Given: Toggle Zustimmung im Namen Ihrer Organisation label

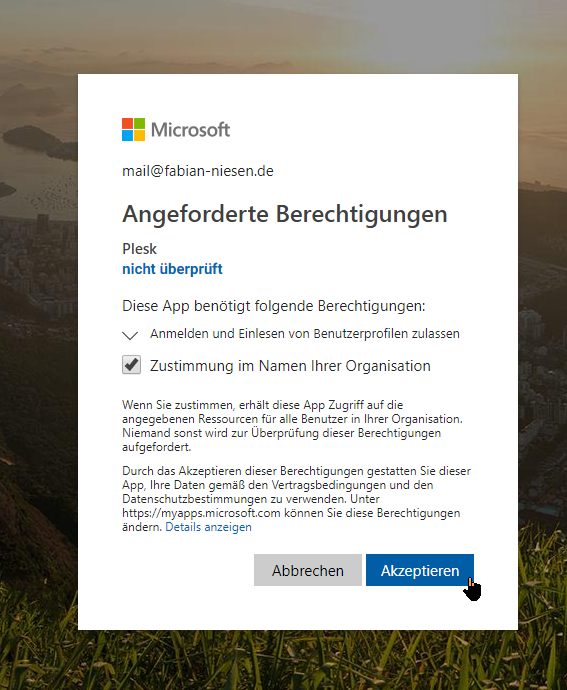Looking at the screenshot, I should (x=290, y=366).
